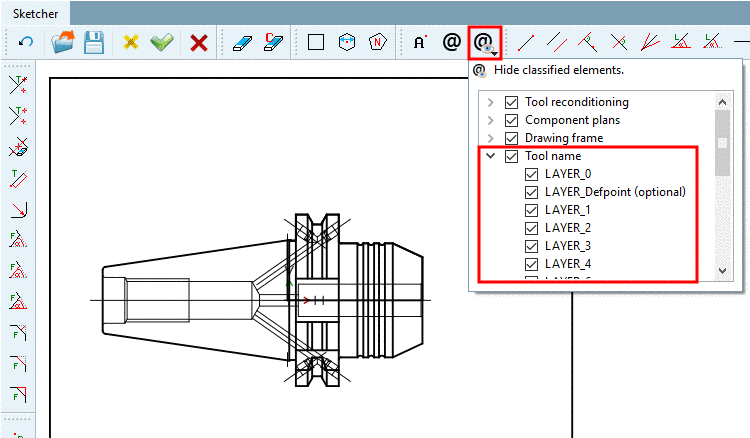Image resolution: width=750 pixels, height=438 pixels.
Task: Toggle the LAYER_1 checkbox
Action: click(x=531, y=210)
